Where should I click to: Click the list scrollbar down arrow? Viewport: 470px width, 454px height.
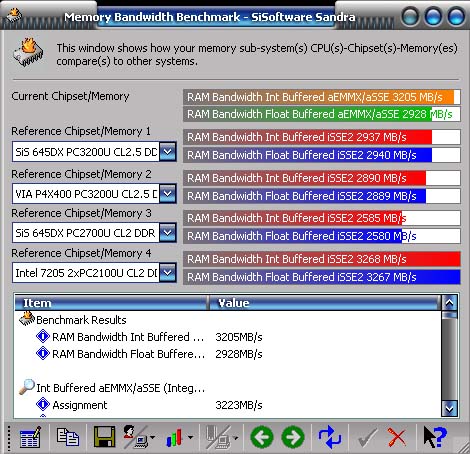coord(449,409)
